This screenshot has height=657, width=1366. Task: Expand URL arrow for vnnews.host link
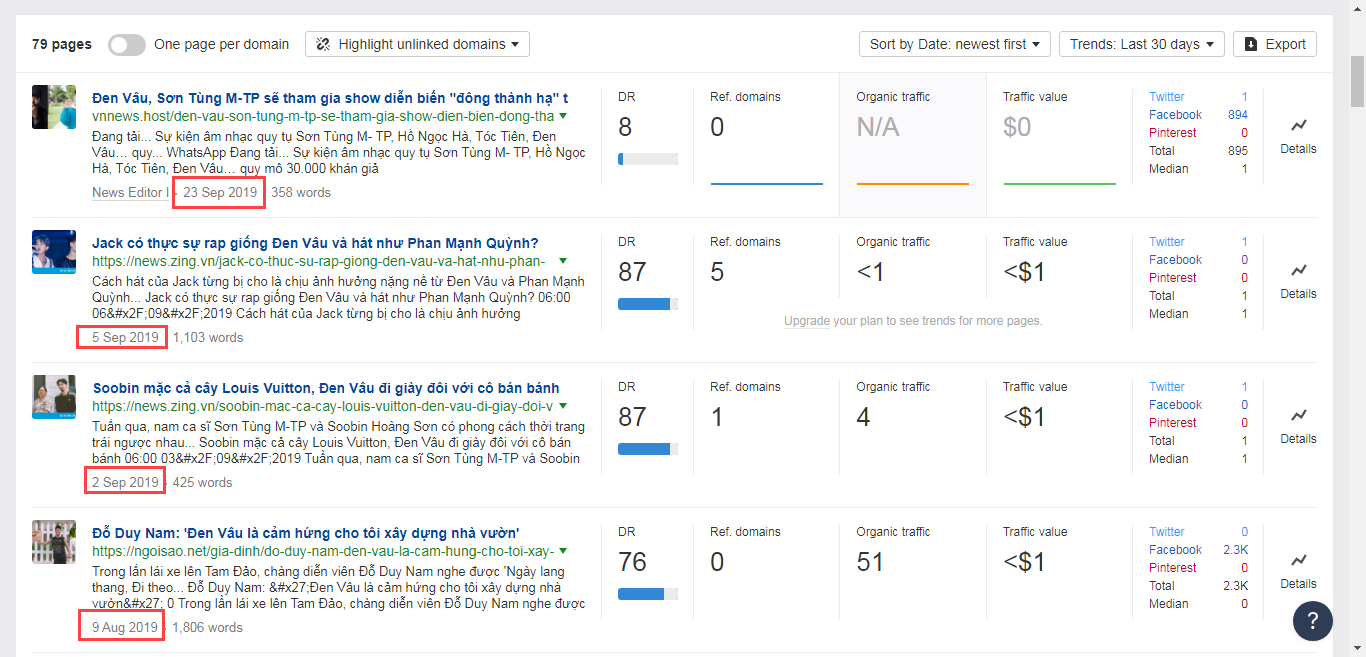pos(563,116)
